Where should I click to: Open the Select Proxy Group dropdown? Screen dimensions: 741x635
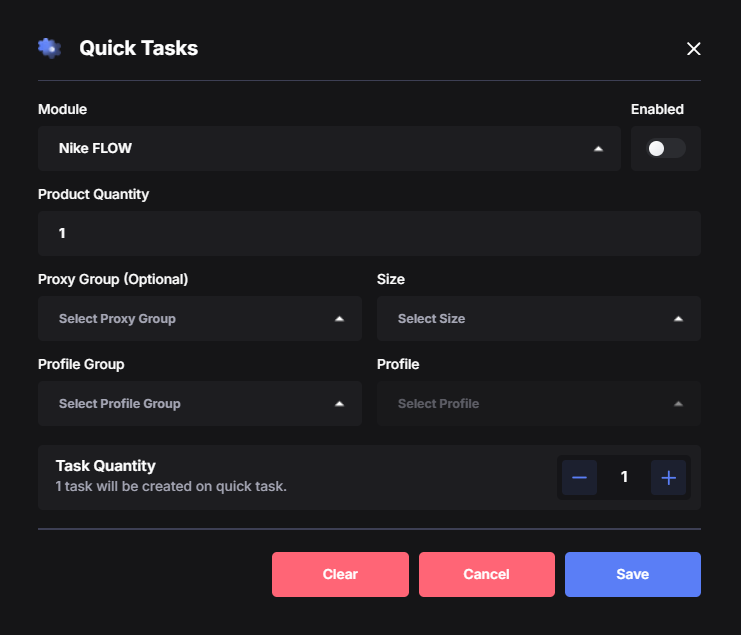tap(199, 318)
